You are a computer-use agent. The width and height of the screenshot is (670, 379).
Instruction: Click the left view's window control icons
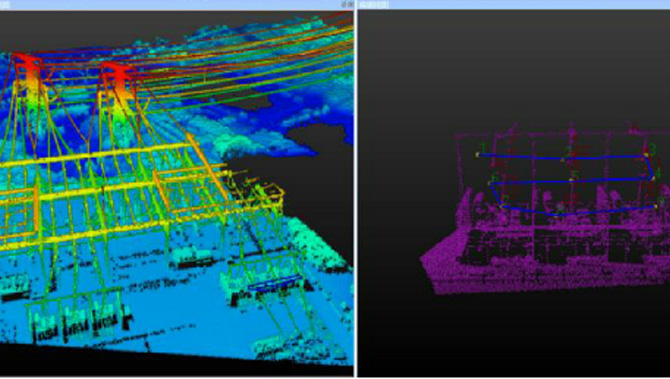pyautogui.click(x=347, y=5)
